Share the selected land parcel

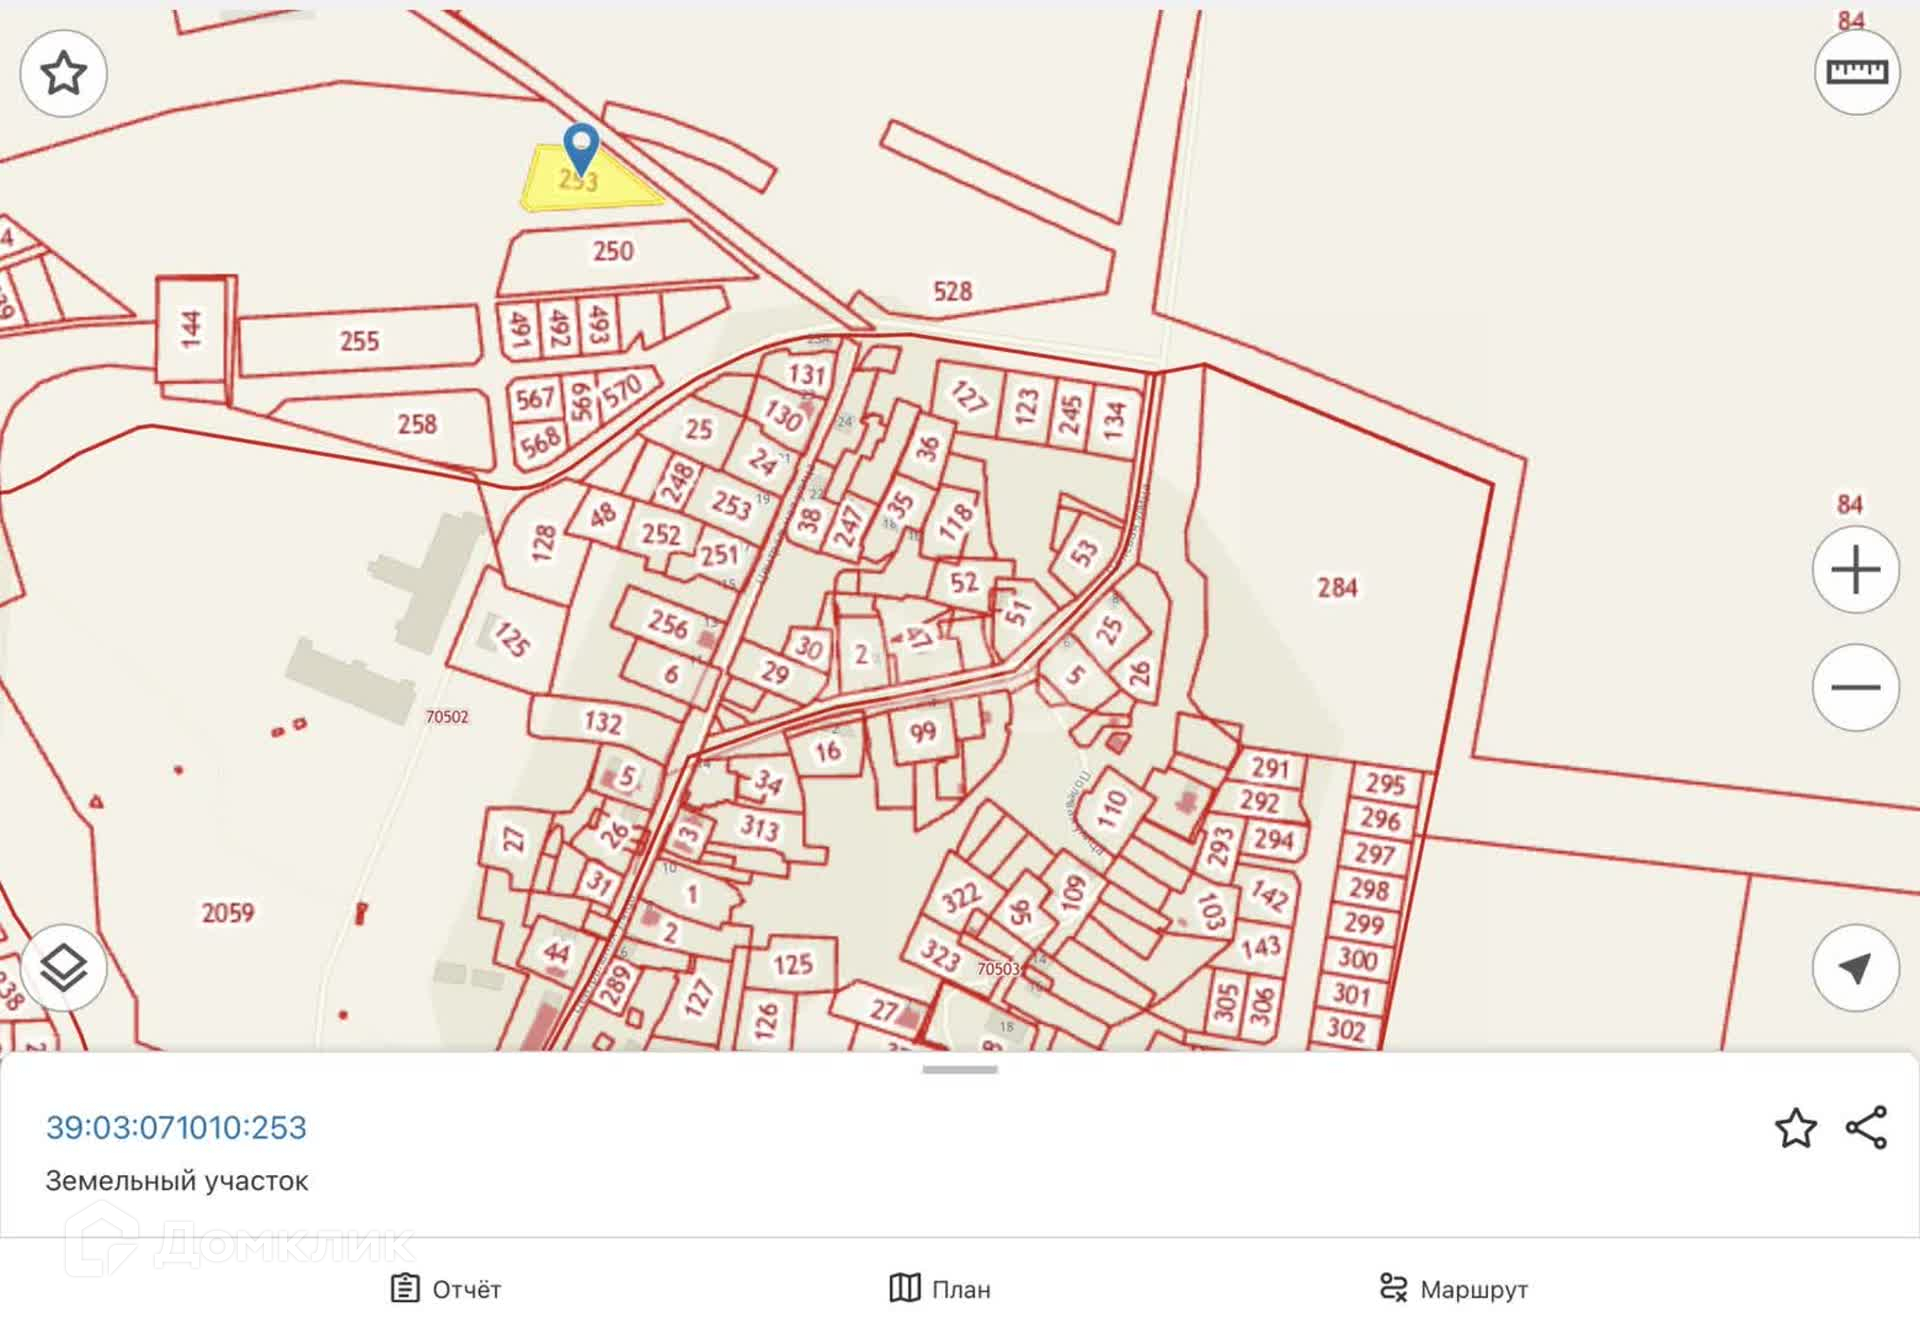pyautogui.click(x=1866, y=1128)
